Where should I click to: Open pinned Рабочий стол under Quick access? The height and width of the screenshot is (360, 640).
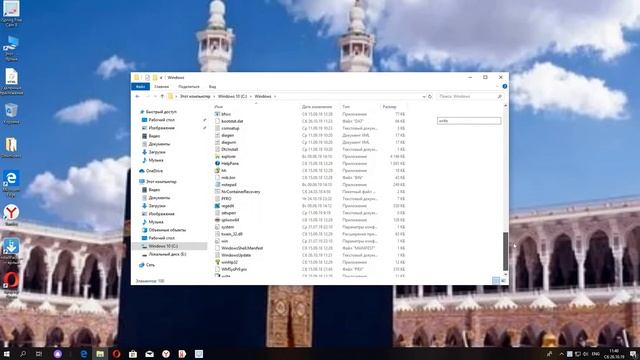click(x=162, y=120)
